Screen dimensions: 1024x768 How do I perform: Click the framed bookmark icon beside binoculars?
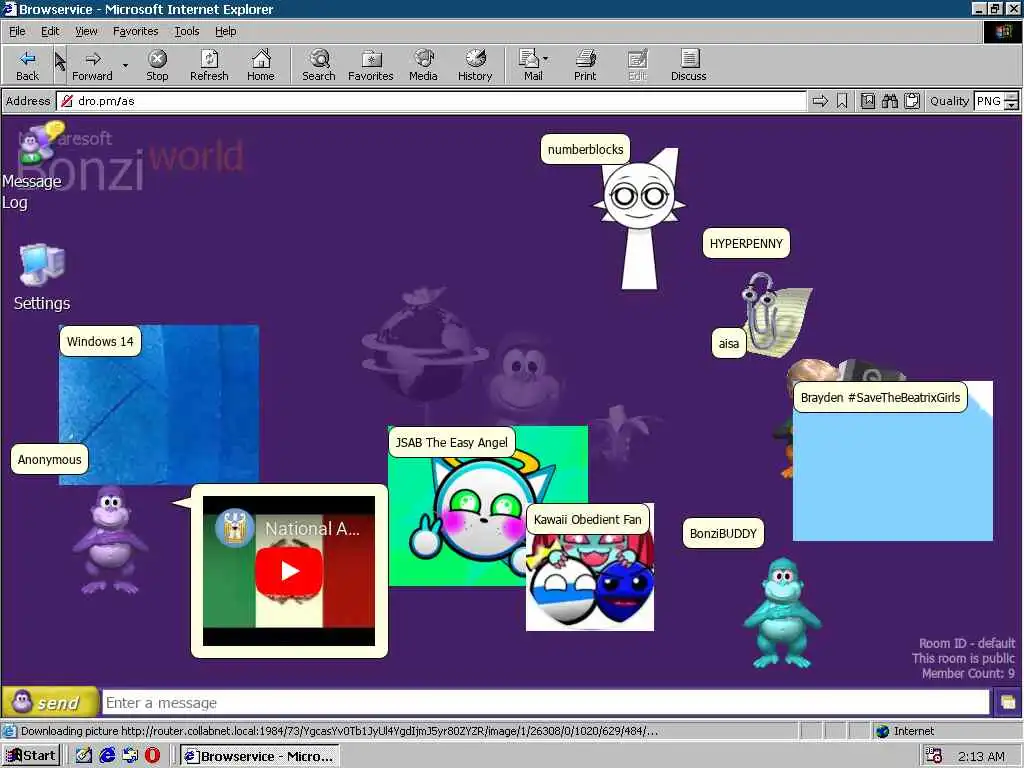pos(868,101)
